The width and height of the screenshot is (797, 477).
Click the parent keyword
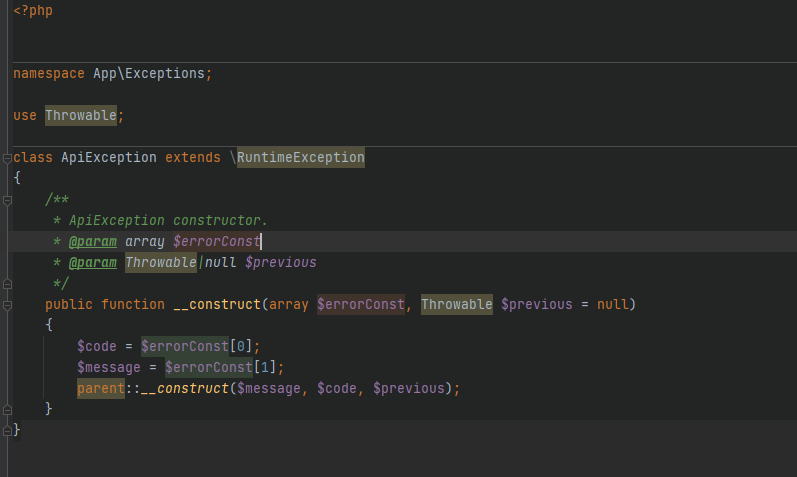pos(101,389)
